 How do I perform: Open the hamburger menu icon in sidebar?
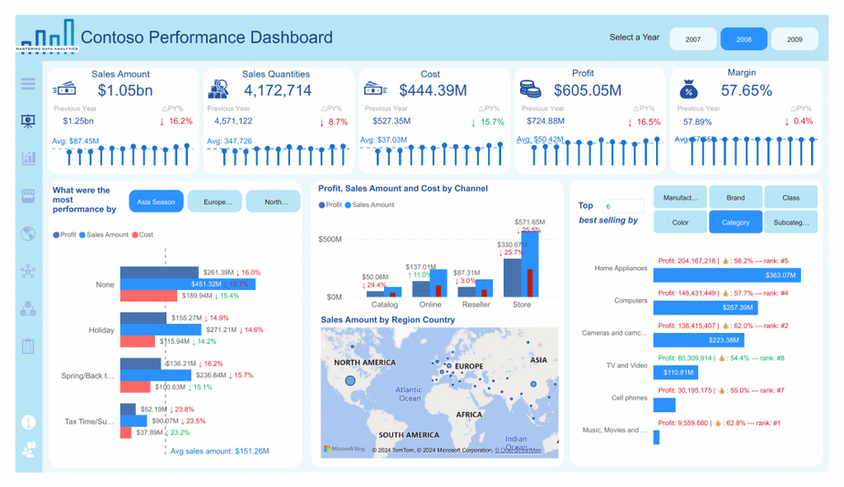pos(28,84)
